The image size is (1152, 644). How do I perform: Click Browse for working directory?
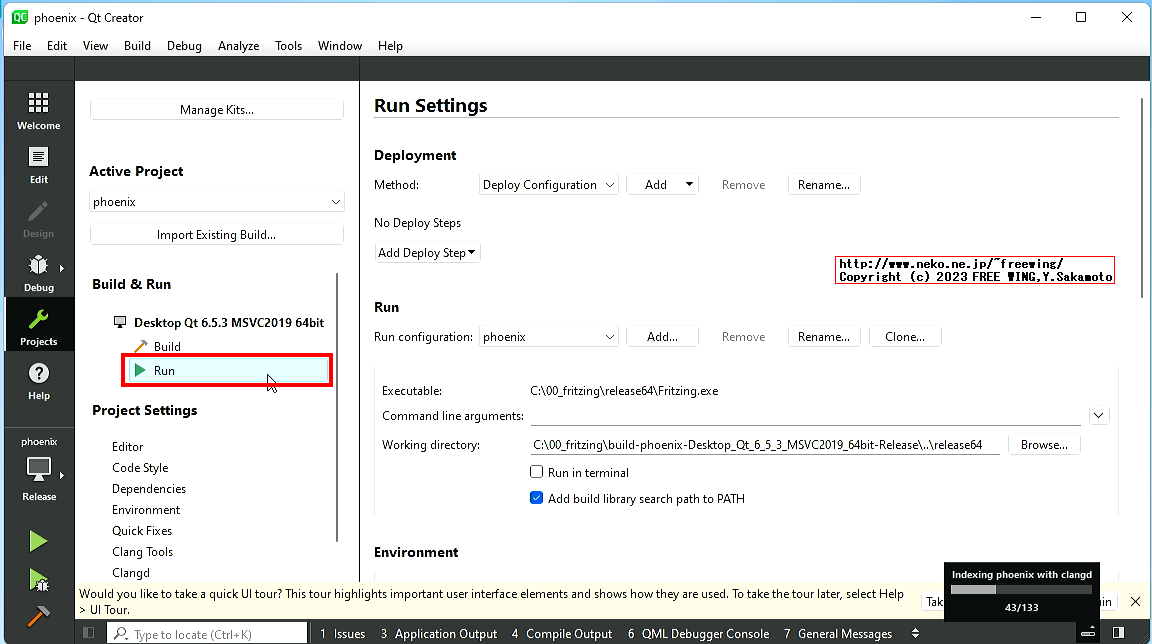click(1044, 445)
